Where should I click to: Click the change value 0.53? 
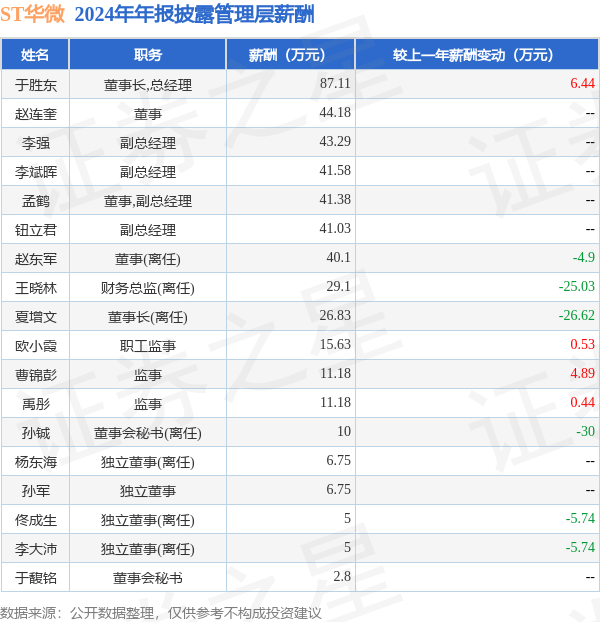582,344
